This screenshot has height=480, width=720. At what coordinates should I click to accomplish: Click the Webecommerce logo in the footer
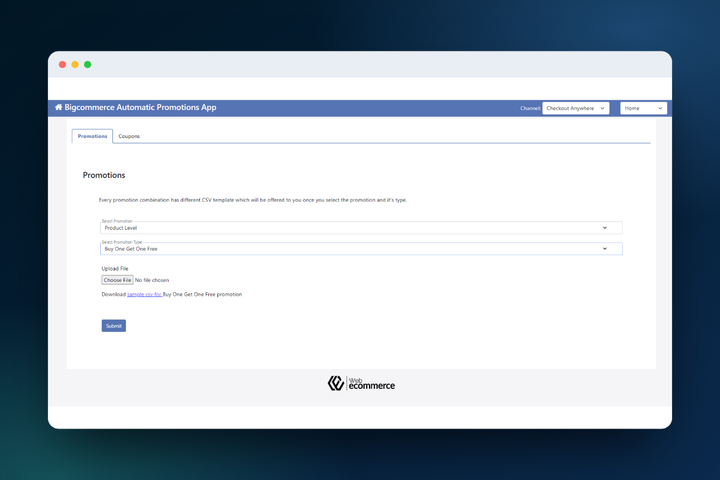361,383
